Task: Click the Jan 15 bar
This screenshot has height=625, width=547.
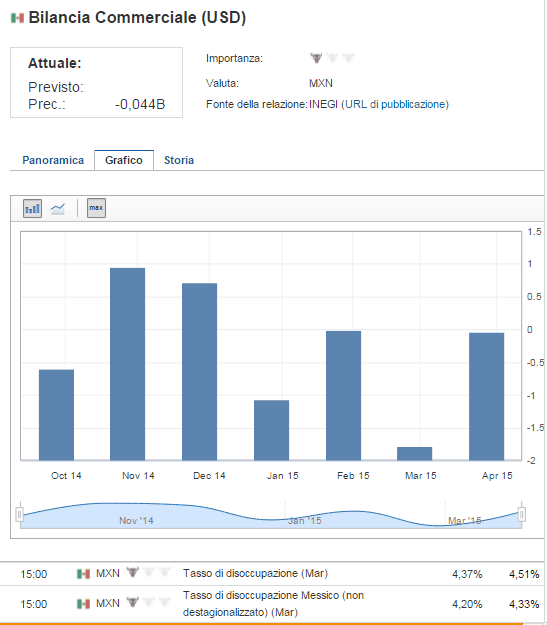Action: (x=272, y=430)
